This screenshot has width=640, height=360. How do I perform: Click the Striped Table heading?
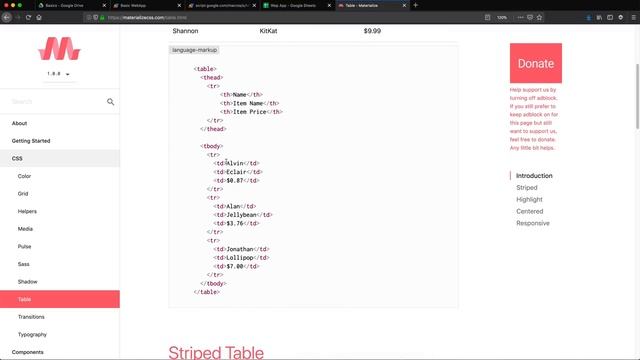click(216, 353)
